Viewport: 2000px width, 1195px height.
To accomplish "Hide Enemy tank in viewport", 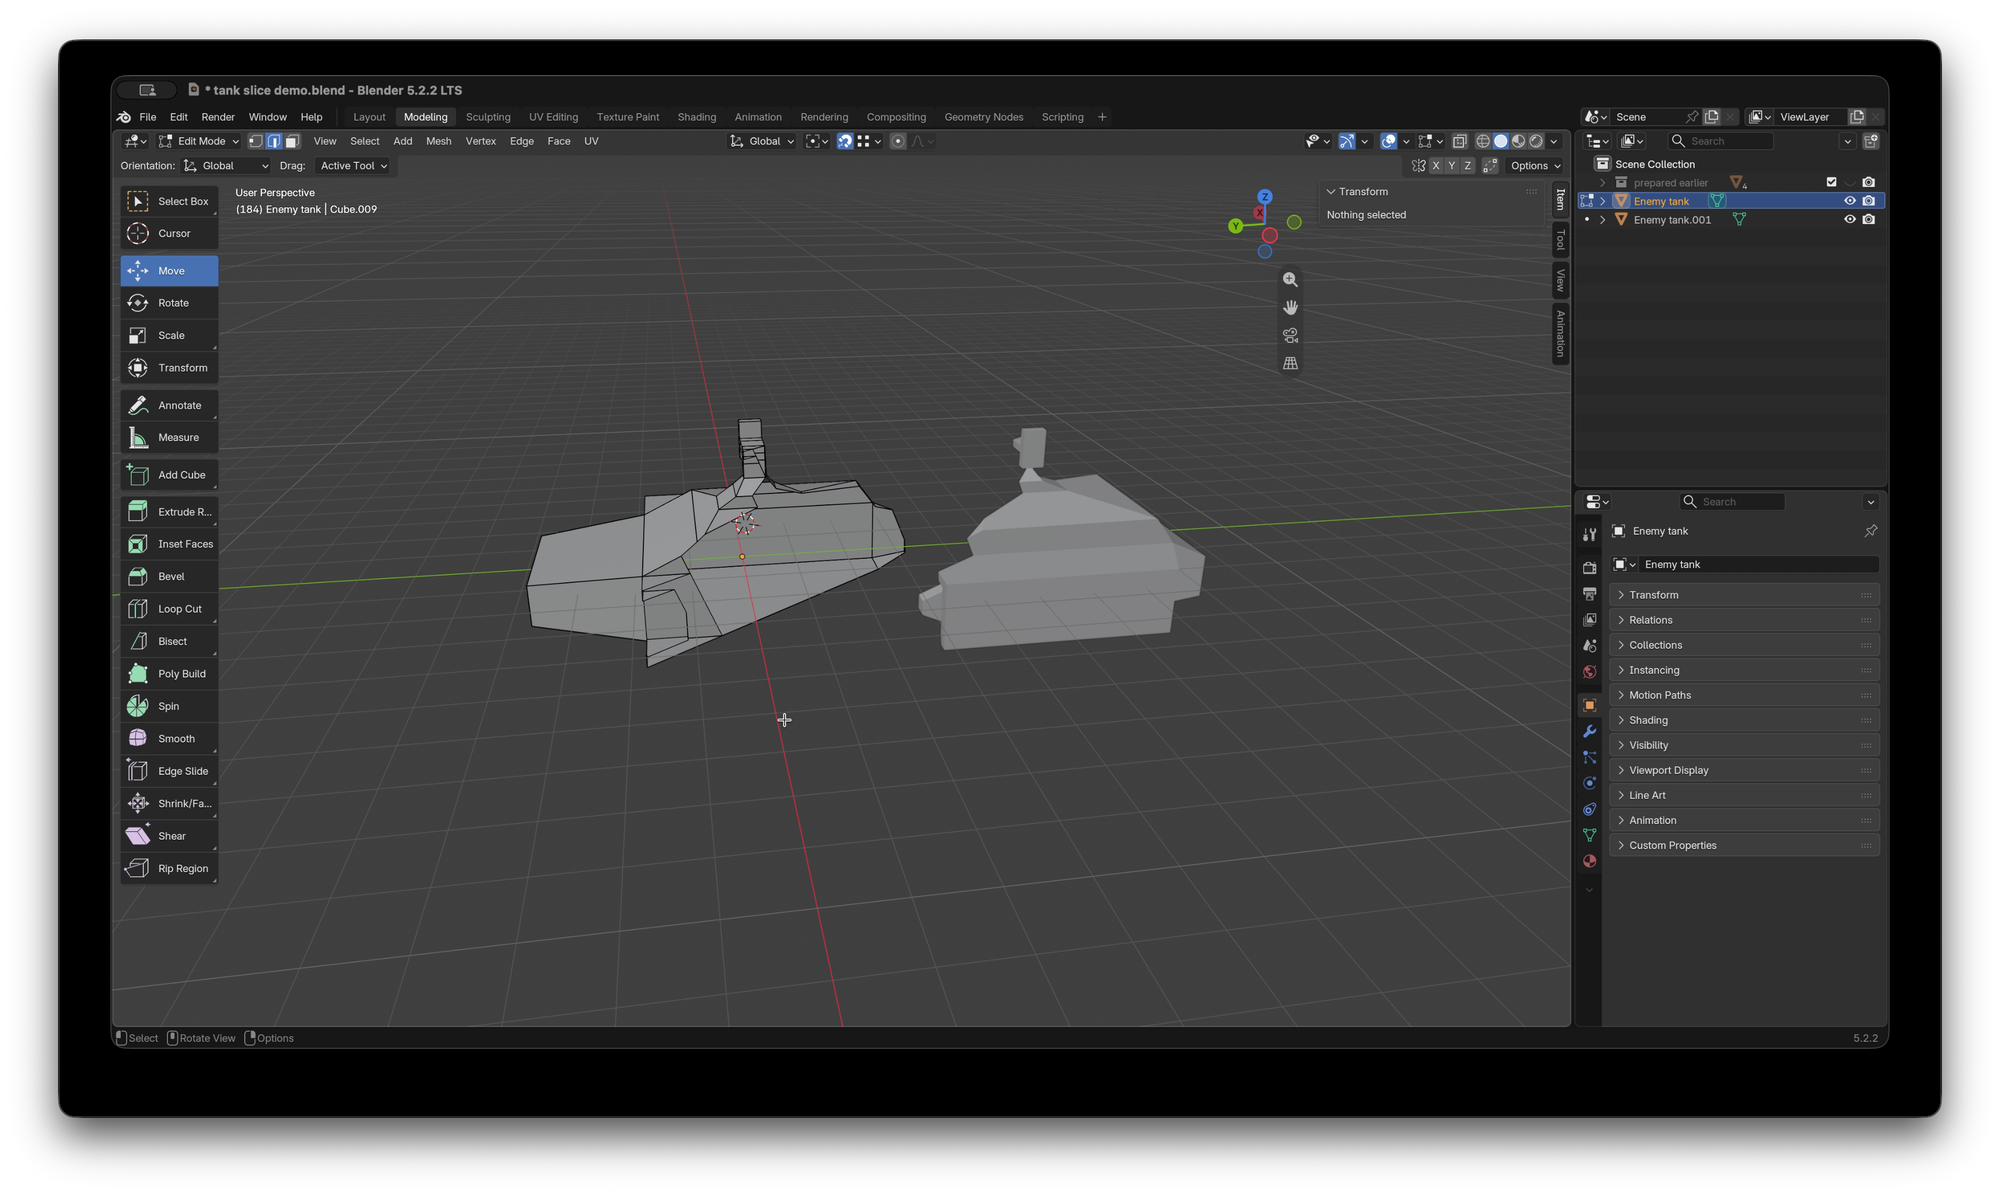I will (x=1849, y=201).
